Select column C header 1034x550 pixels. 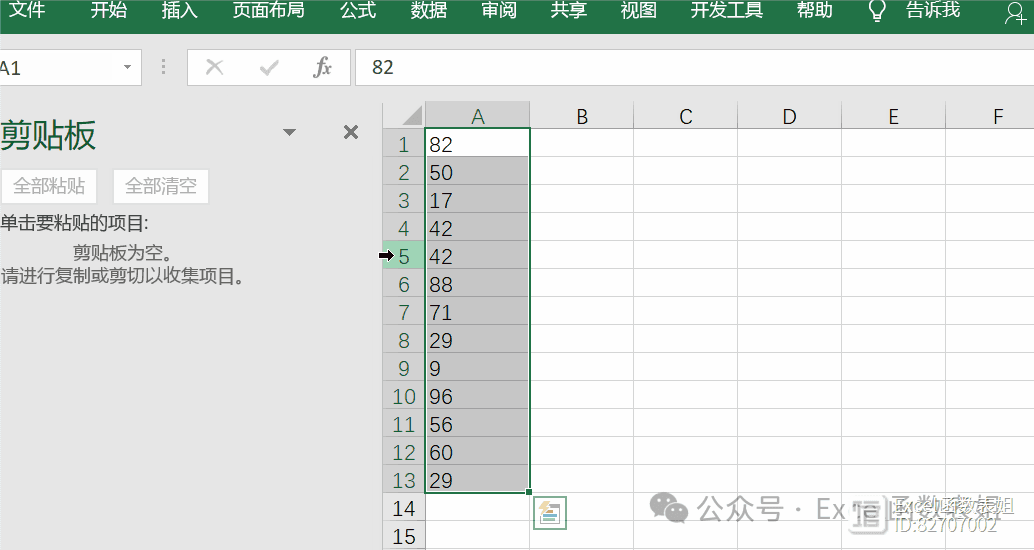point(686,116)
